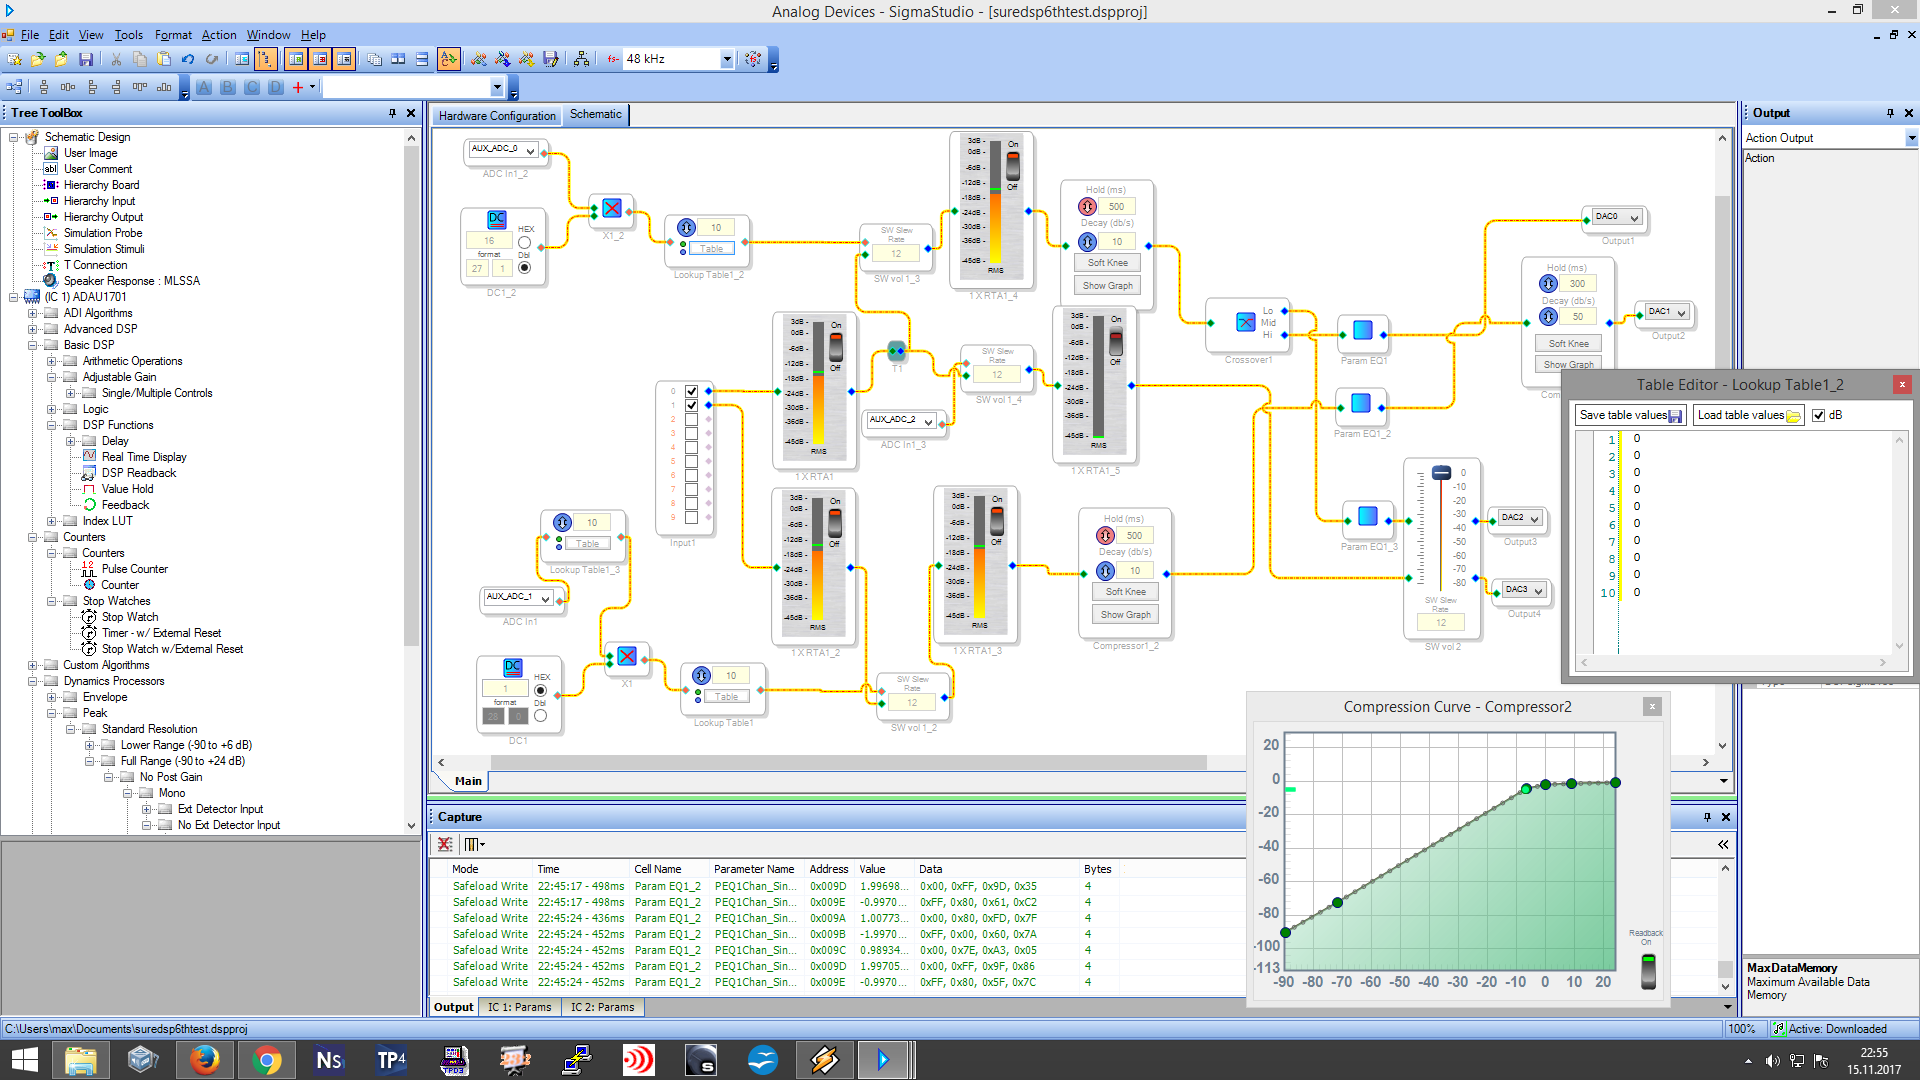
Task: Click the Copy toolbar icon
Action: (140, 60)
